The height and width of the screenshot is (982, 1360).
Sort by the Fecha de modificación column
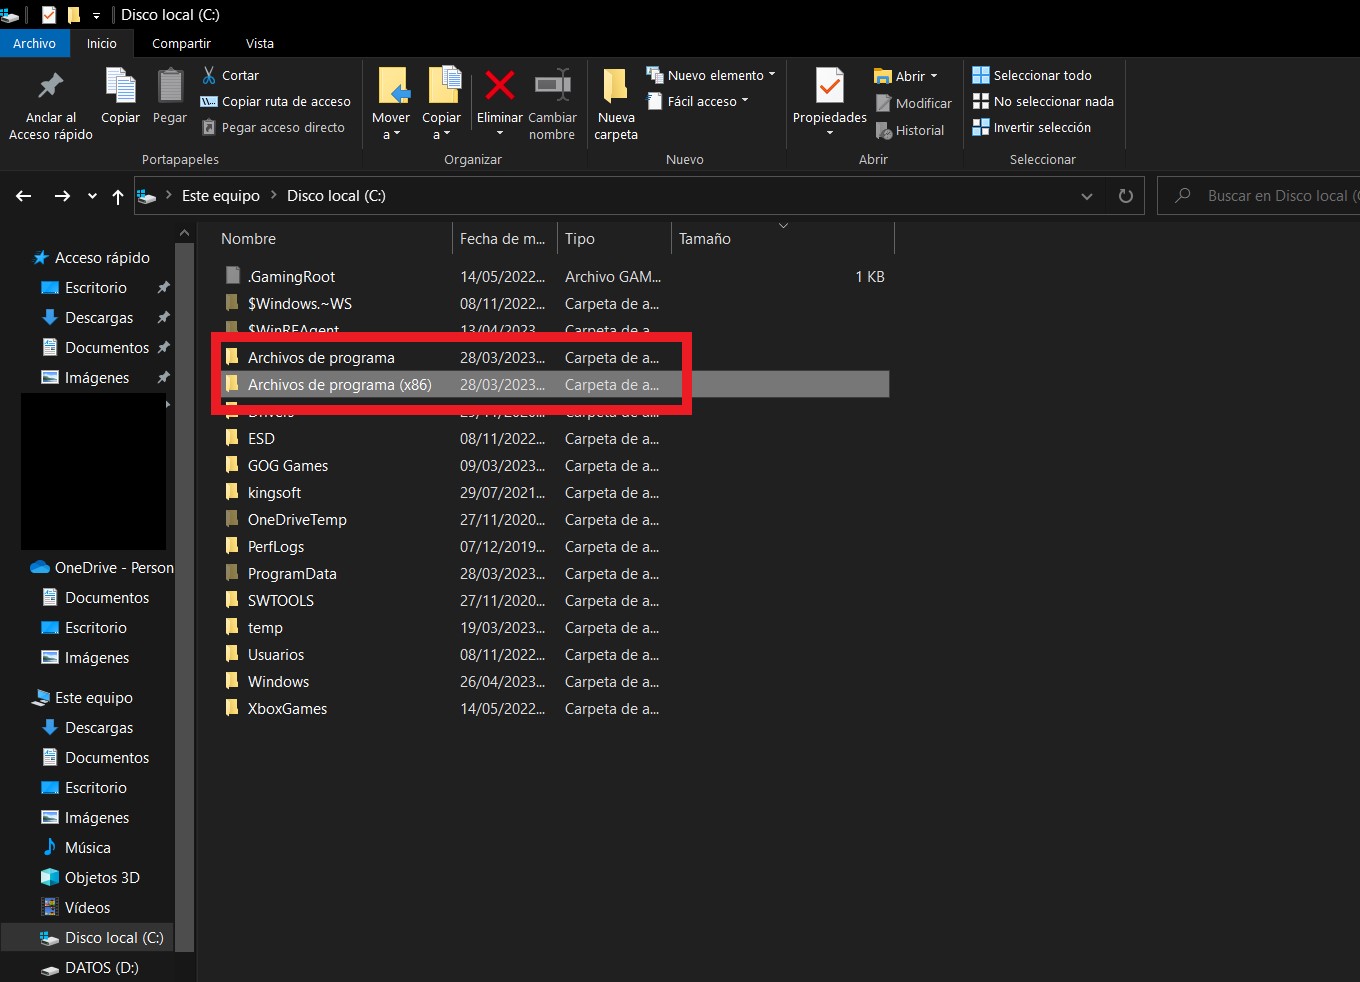click(504, 238)
